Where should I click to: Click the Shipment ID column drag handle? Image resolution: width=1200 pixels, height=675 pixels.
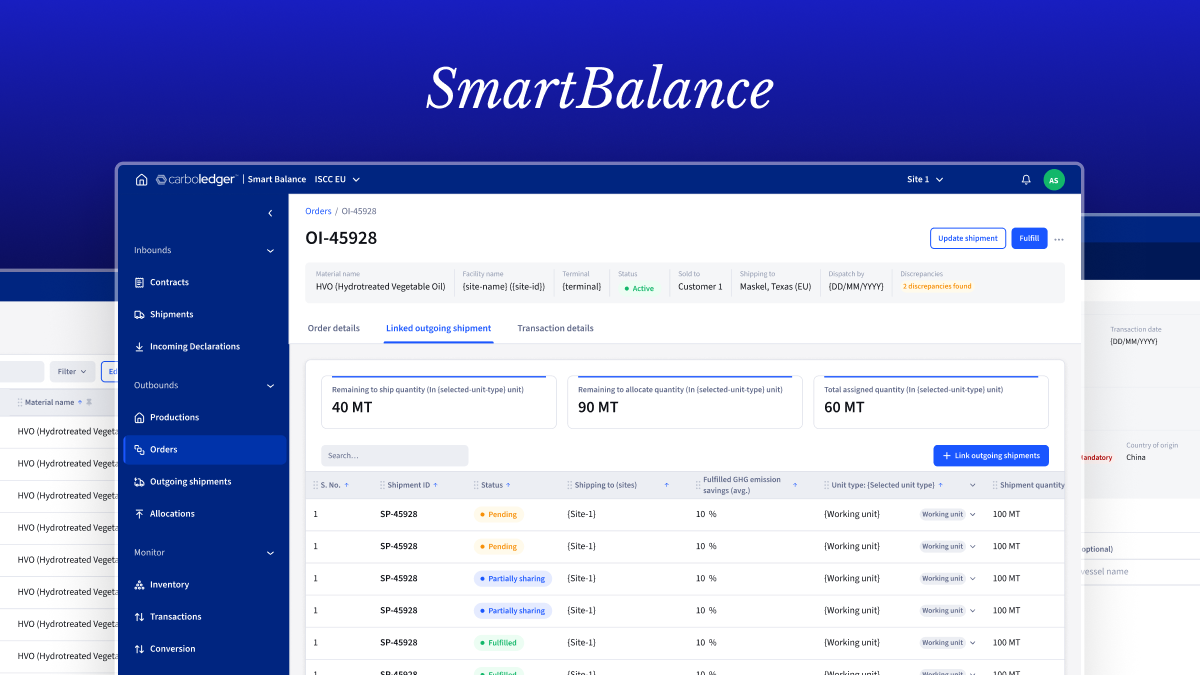(x=383, y=485)
